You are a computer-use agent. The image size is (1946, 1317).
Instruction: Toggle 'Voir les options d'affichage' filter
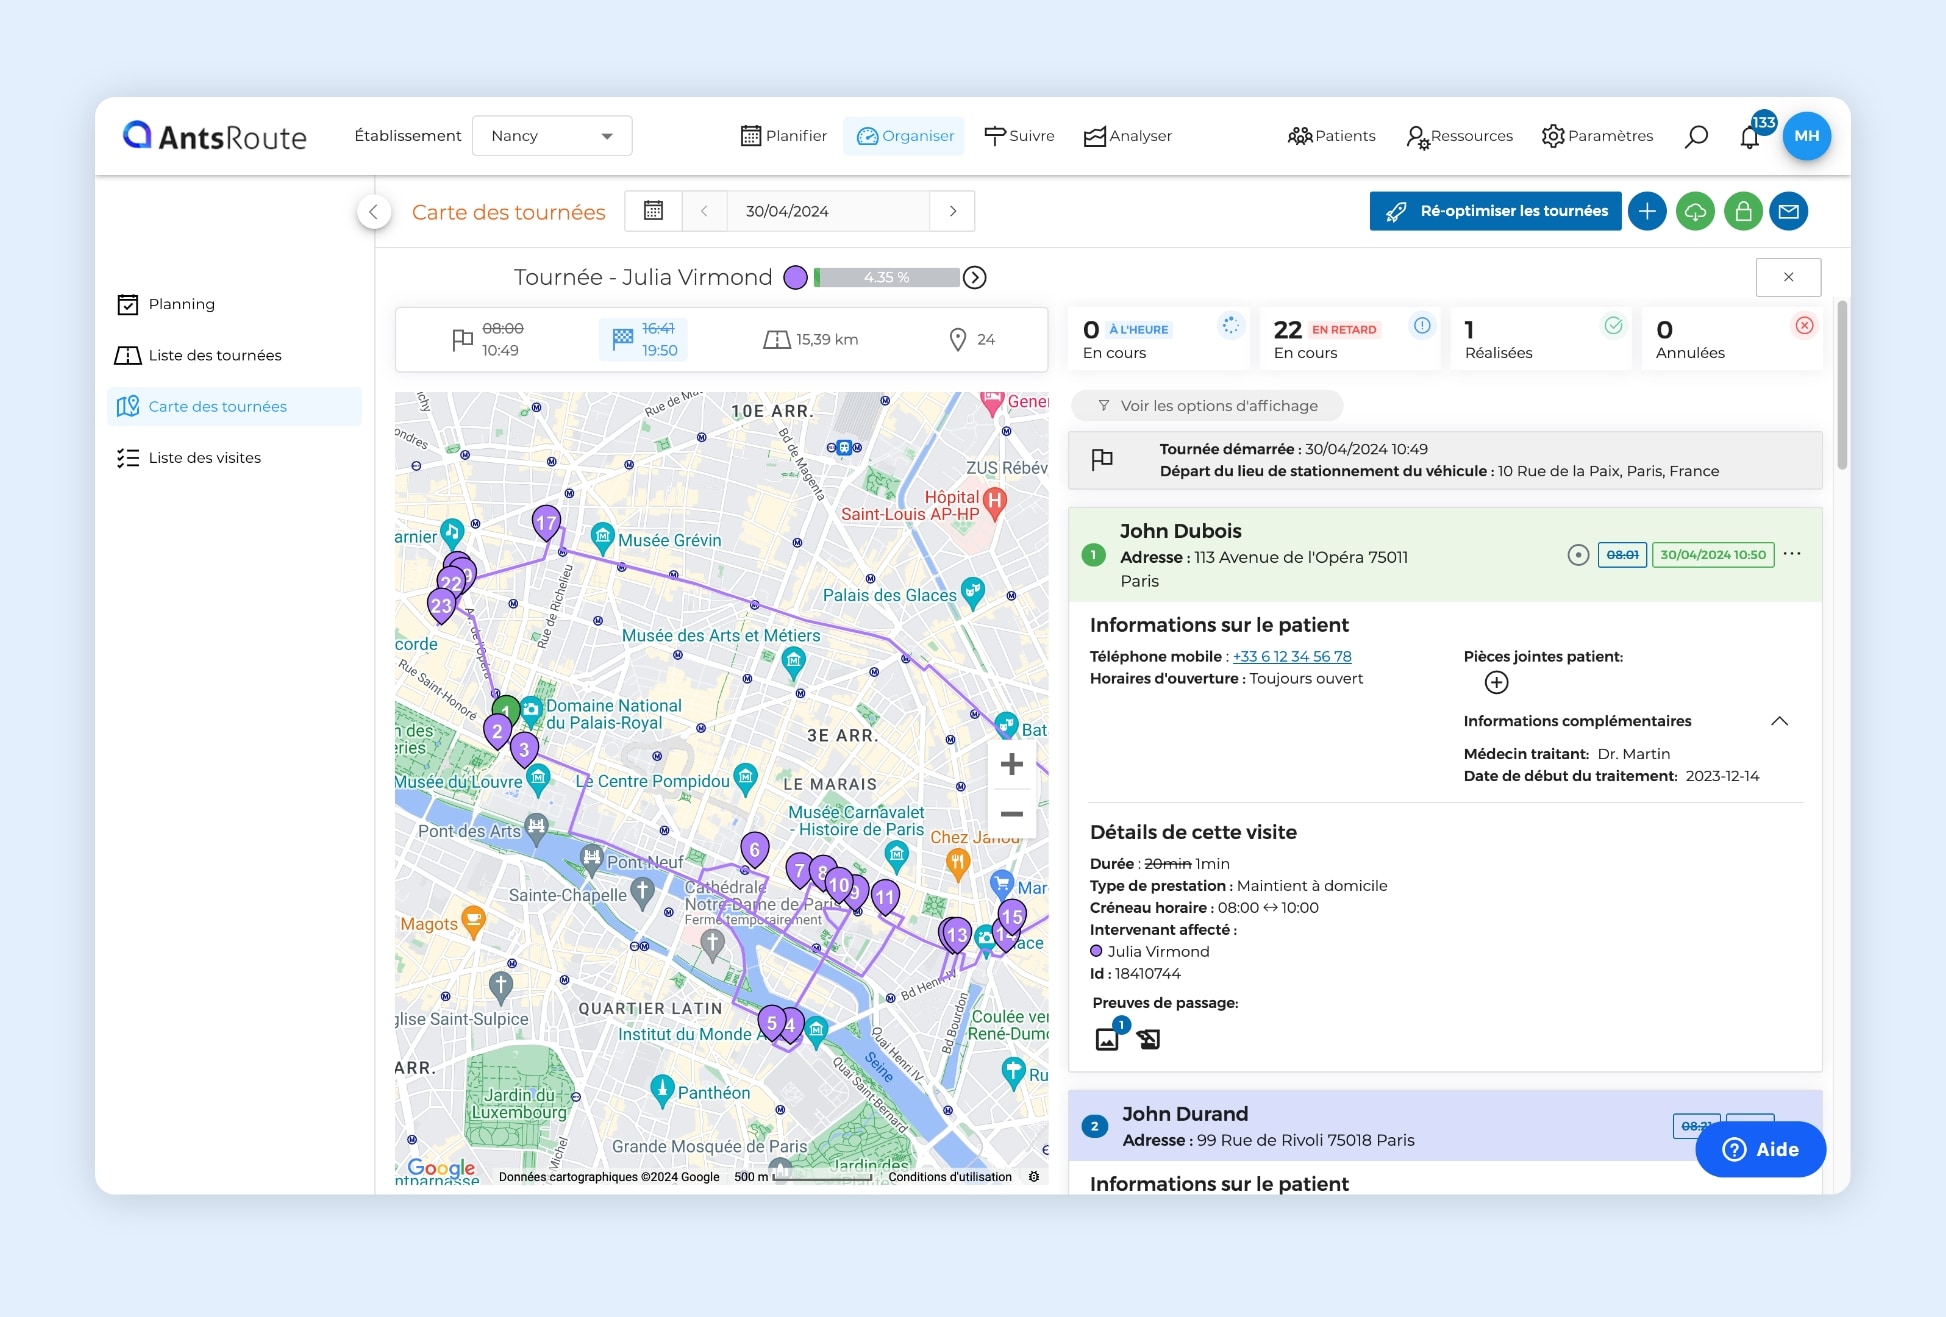[1206, 405]
